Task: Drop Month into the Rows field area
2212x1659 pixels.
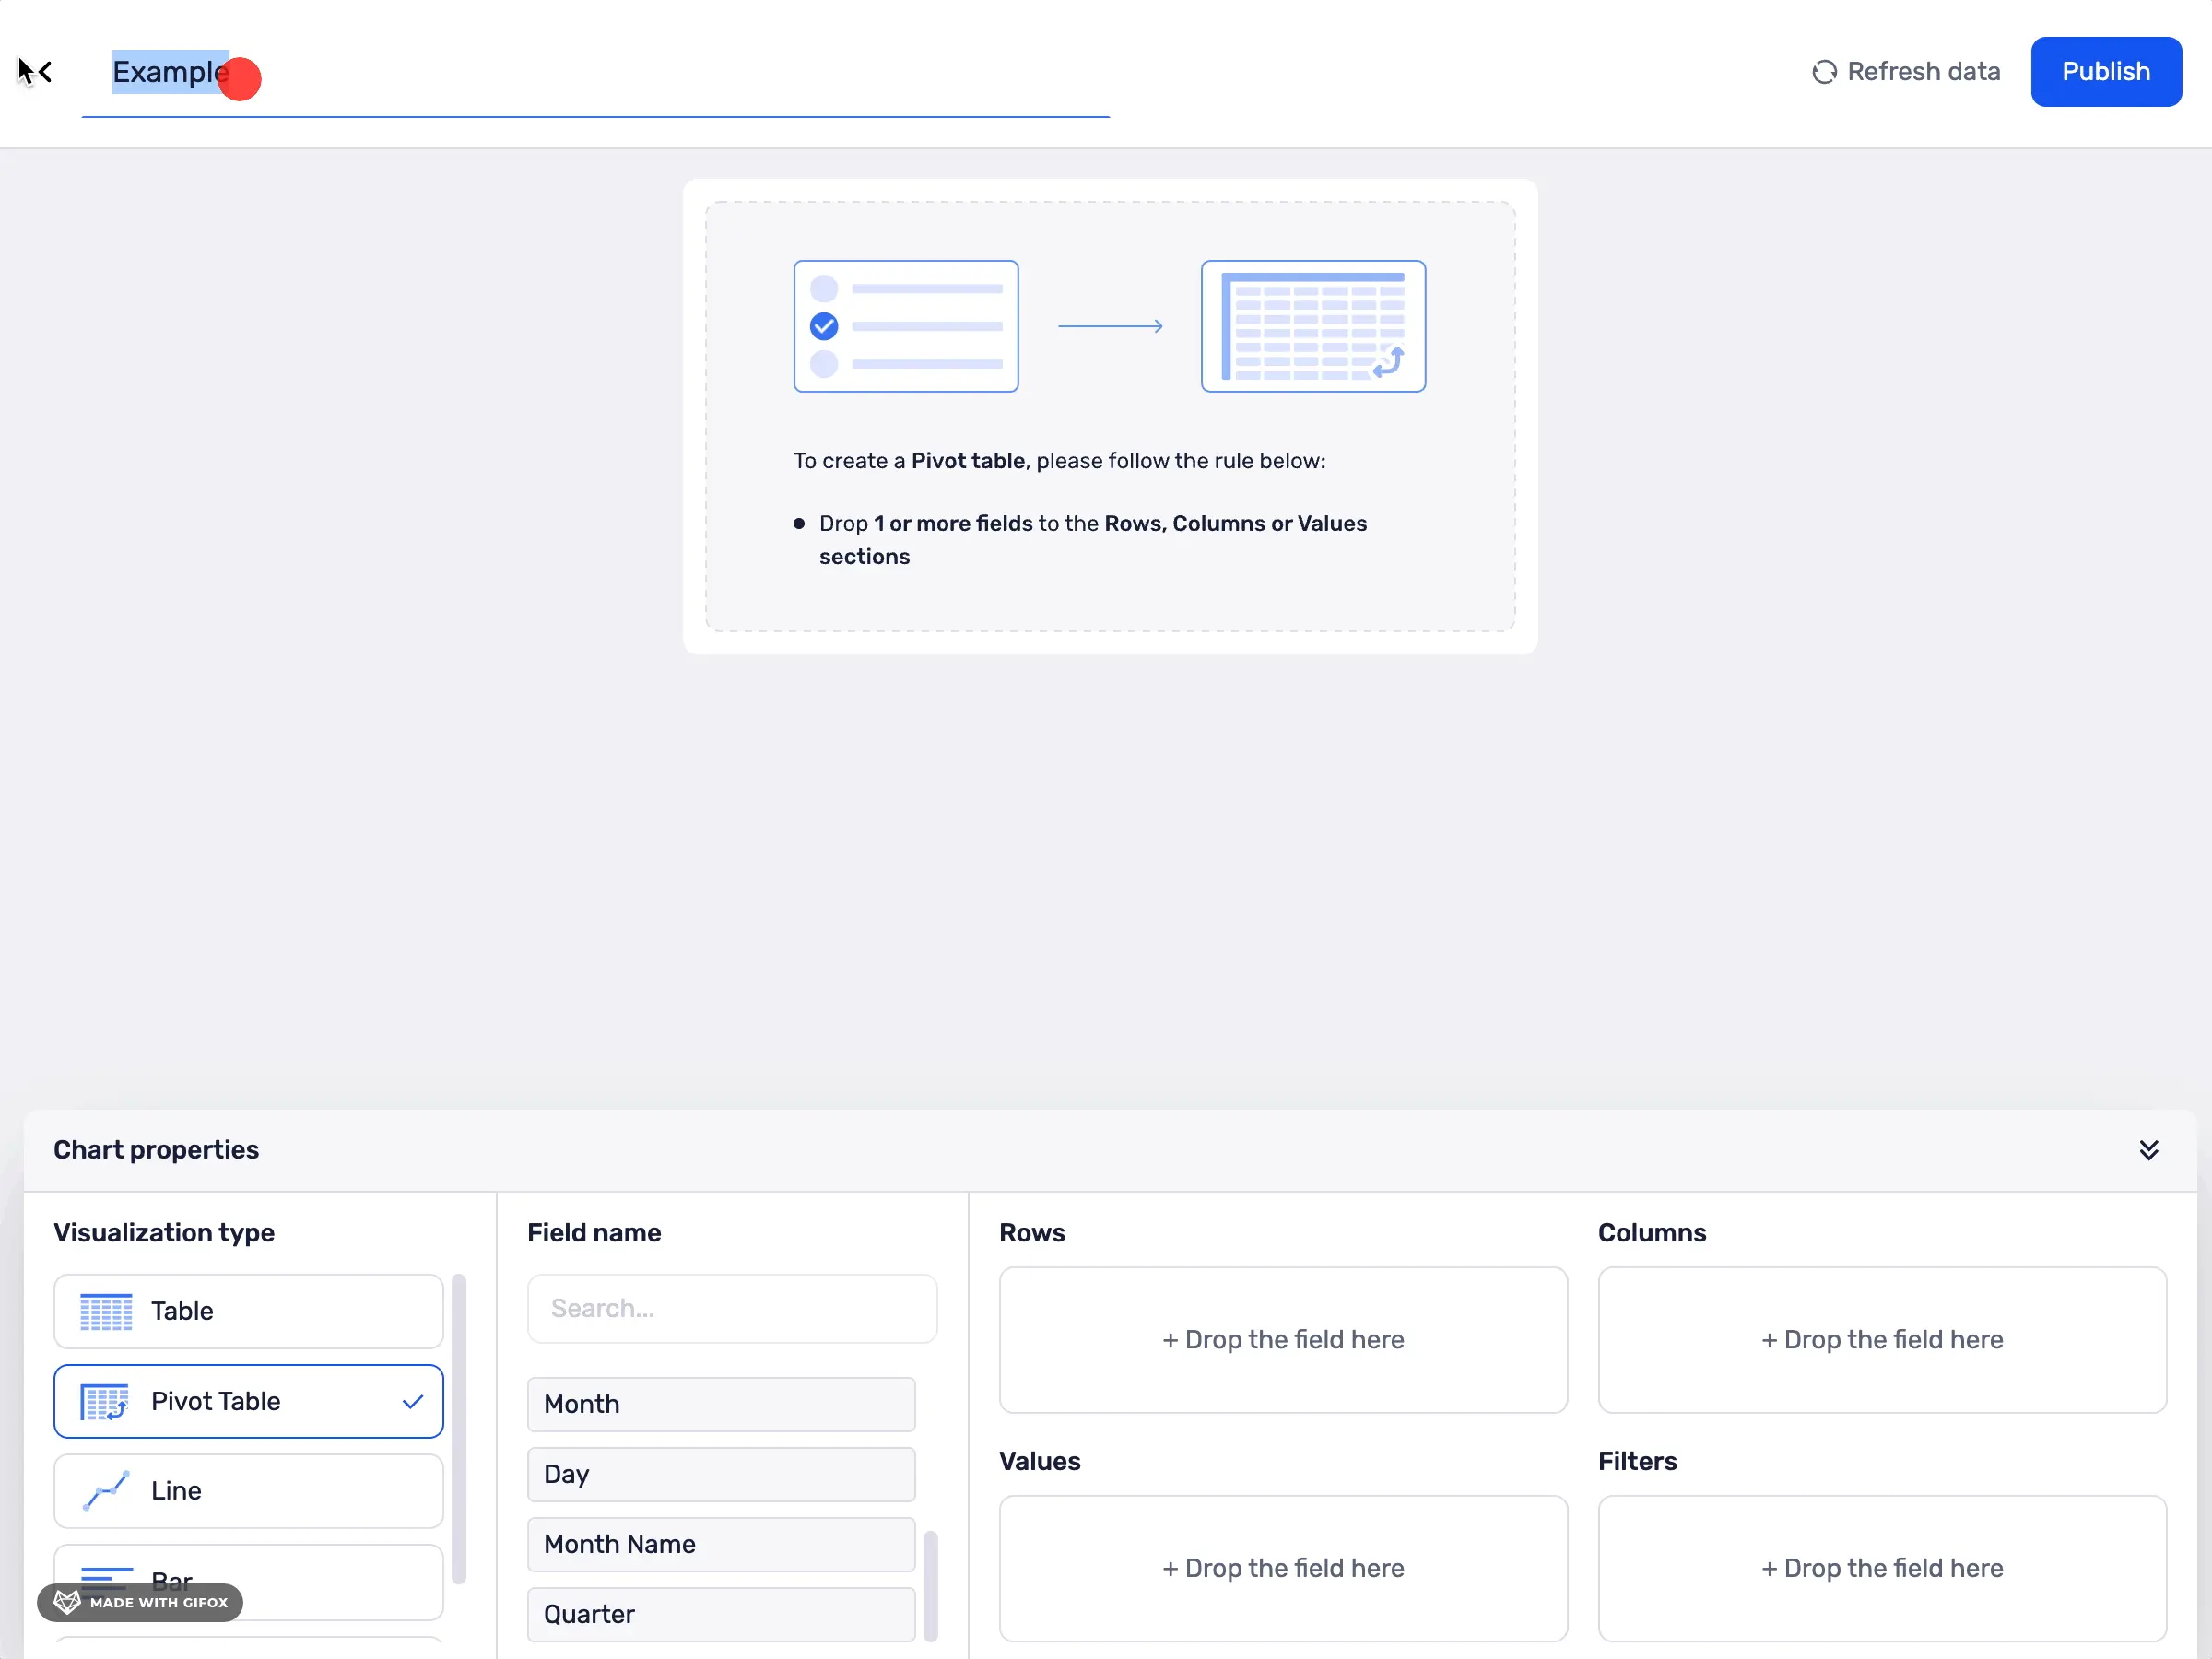Action: (x=1284, y=1338)
